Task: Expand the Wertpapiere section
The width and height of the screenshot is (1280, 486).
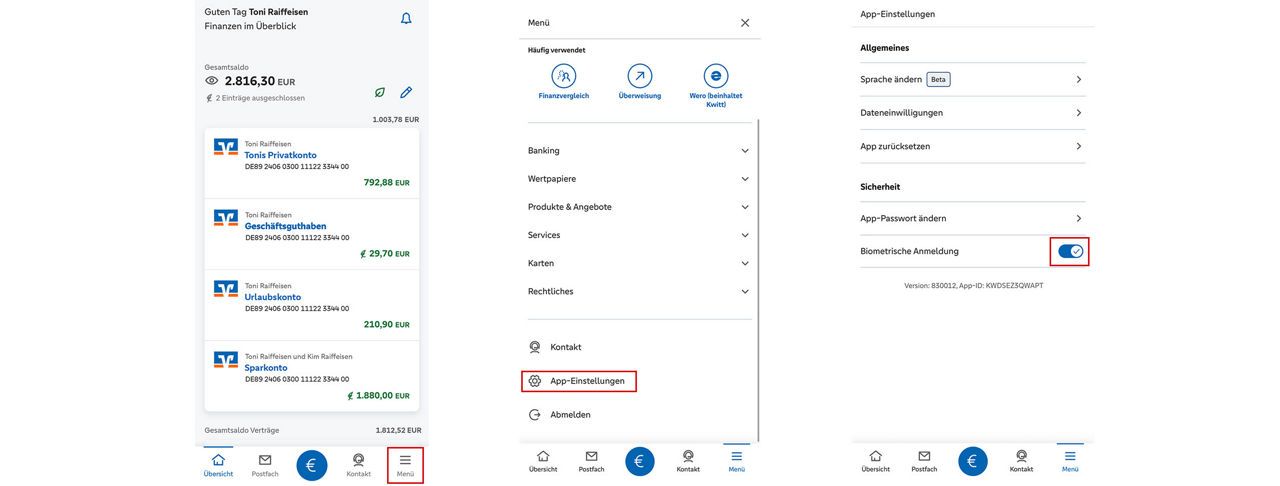Action: click(x=638, y=179)
